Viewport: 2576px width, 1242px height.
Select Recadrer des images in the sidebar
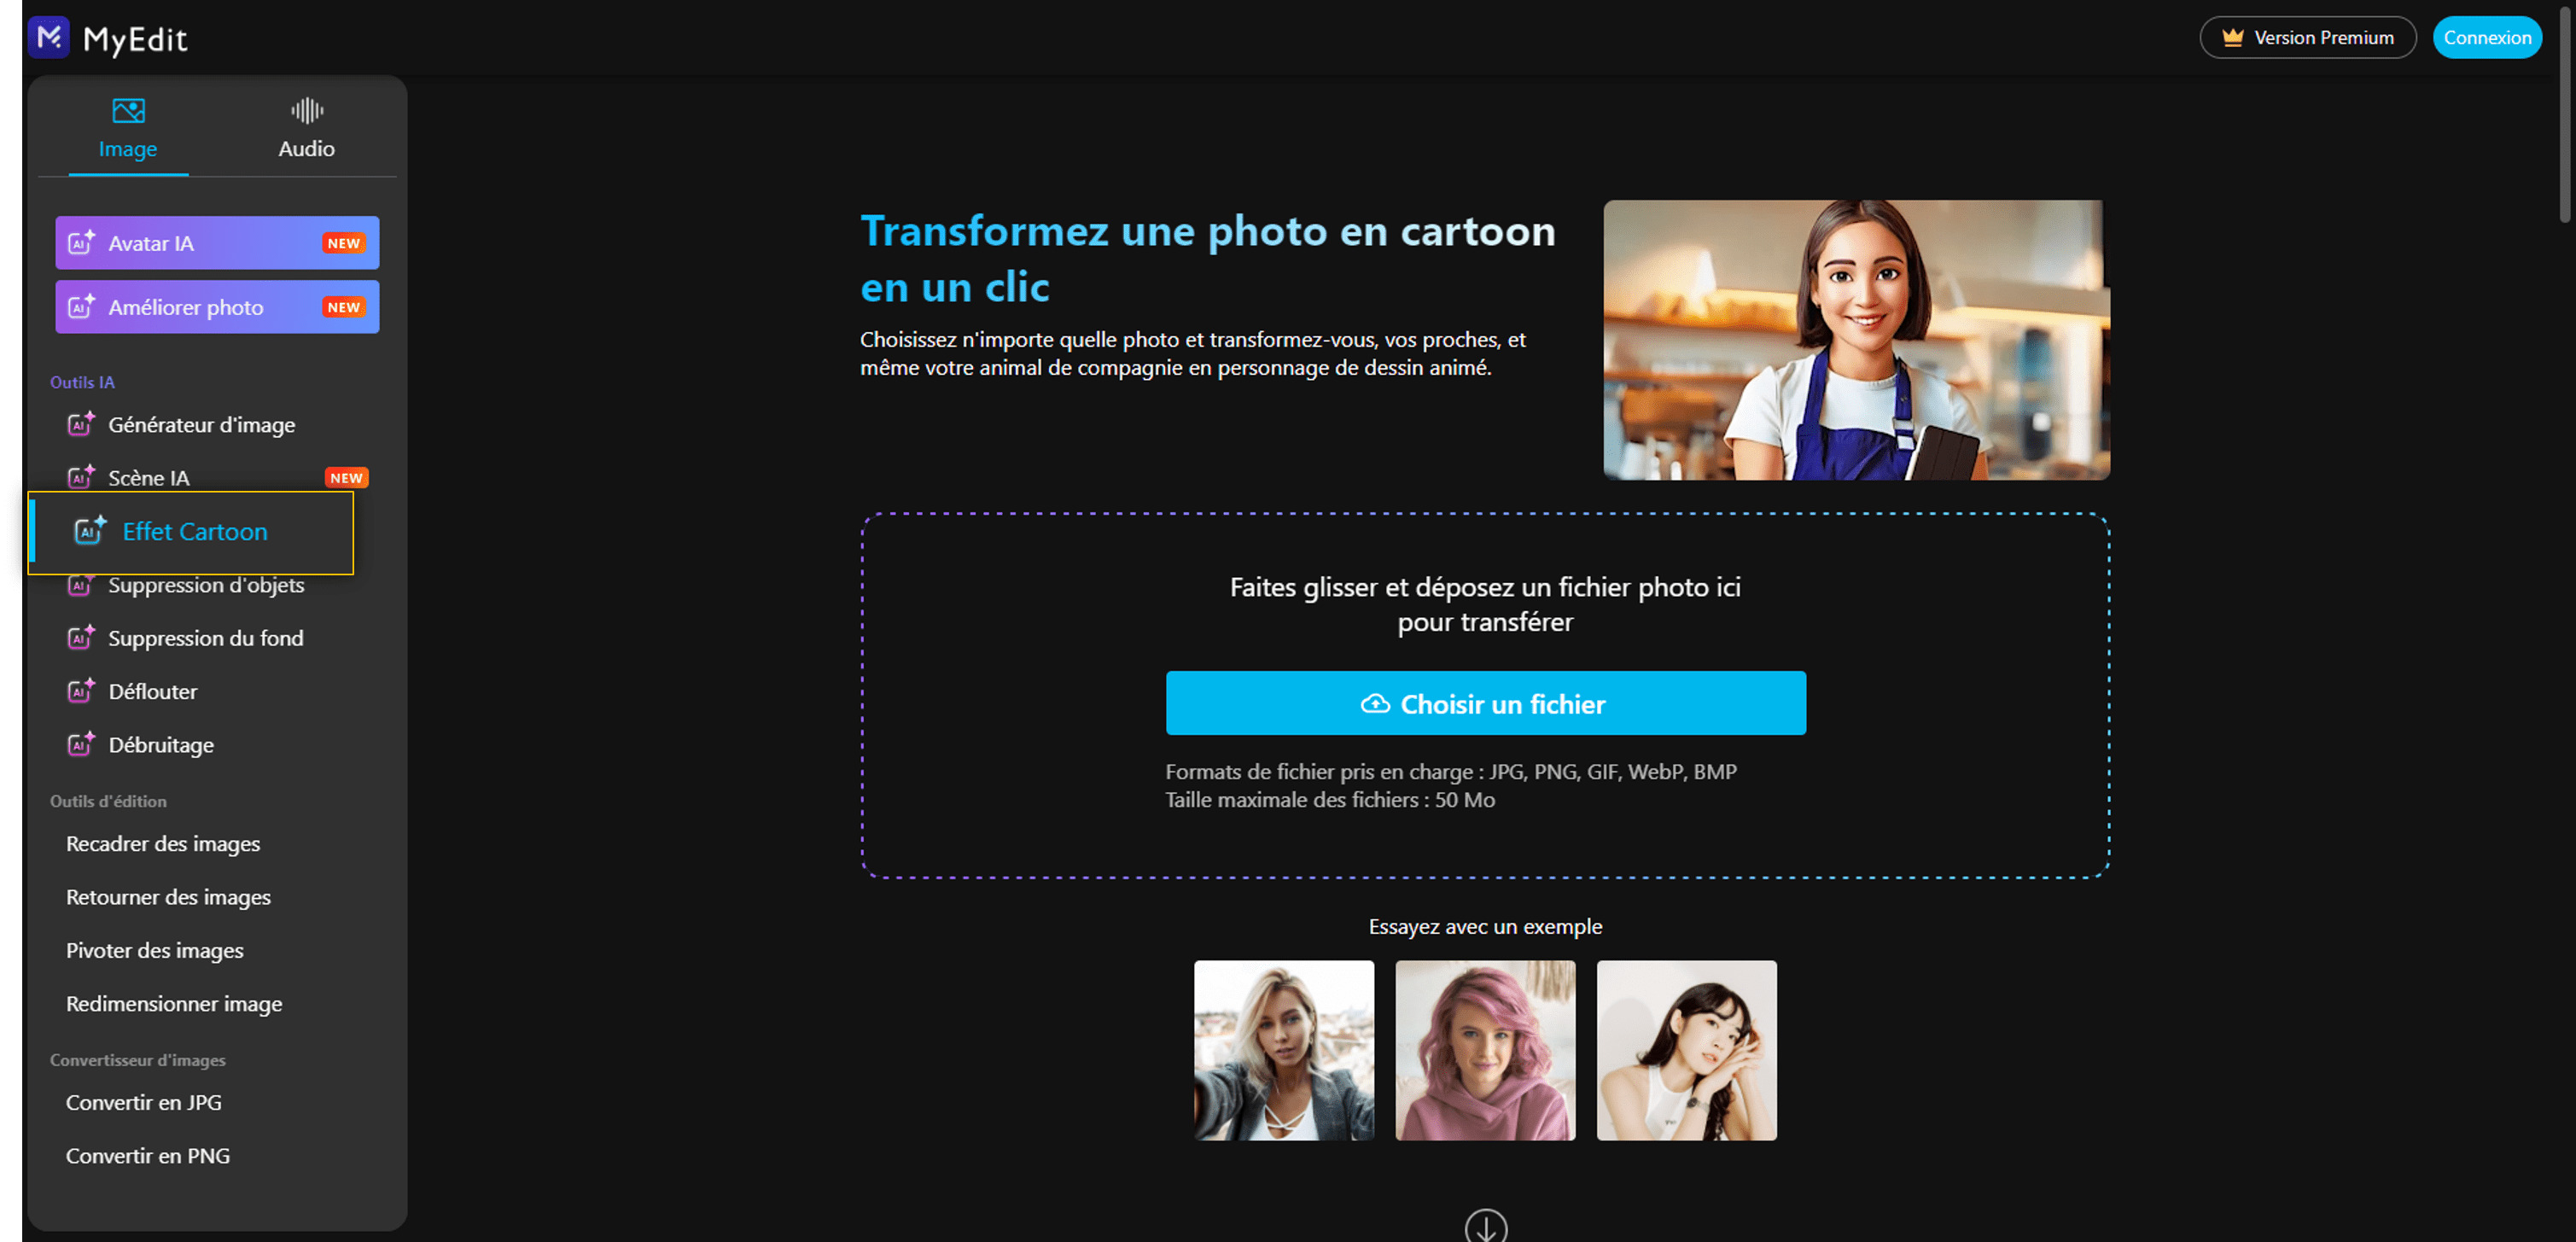coord(163,844)
